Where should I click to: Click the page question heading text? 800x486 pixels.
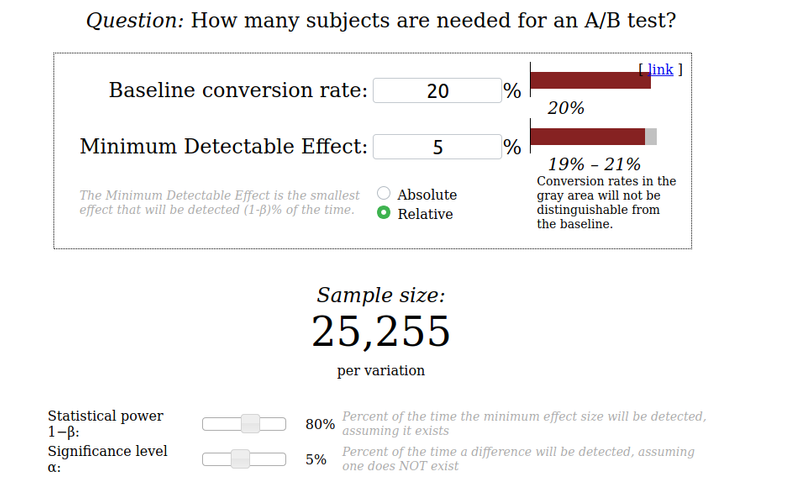point(381,21)
